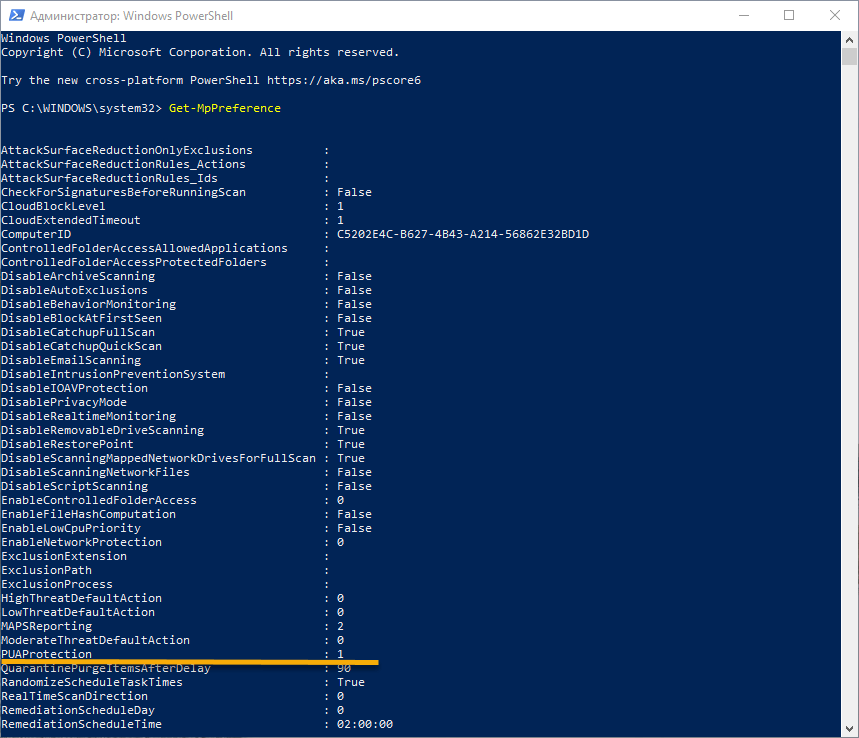The image size is (859, 738).
Task: Click the ExclusionProcess property name
Action: pyautogui.click(x=57, y=585)
